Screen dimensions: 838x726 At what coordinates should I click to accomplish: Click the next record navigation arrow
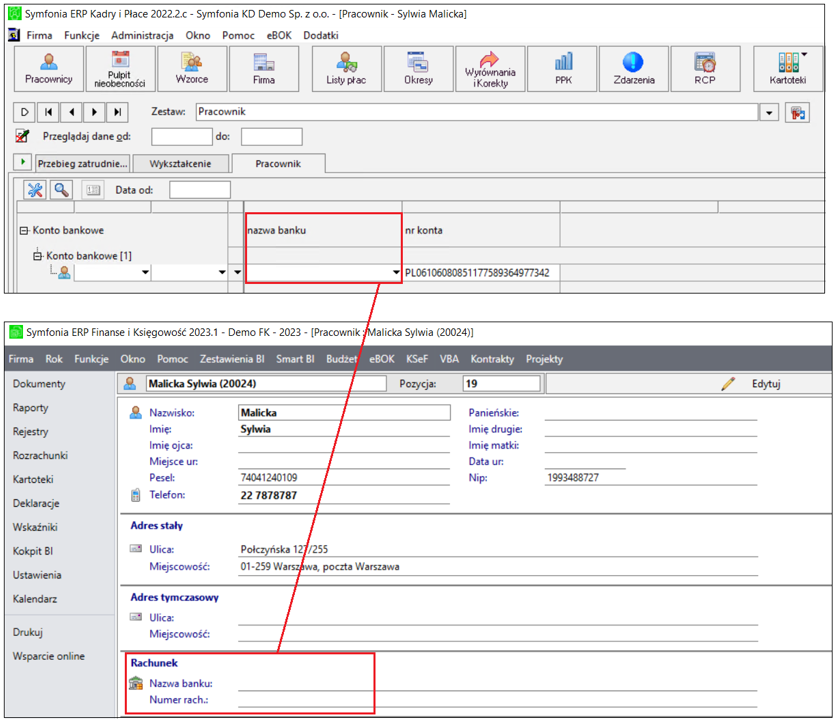(x=94, y=112)
